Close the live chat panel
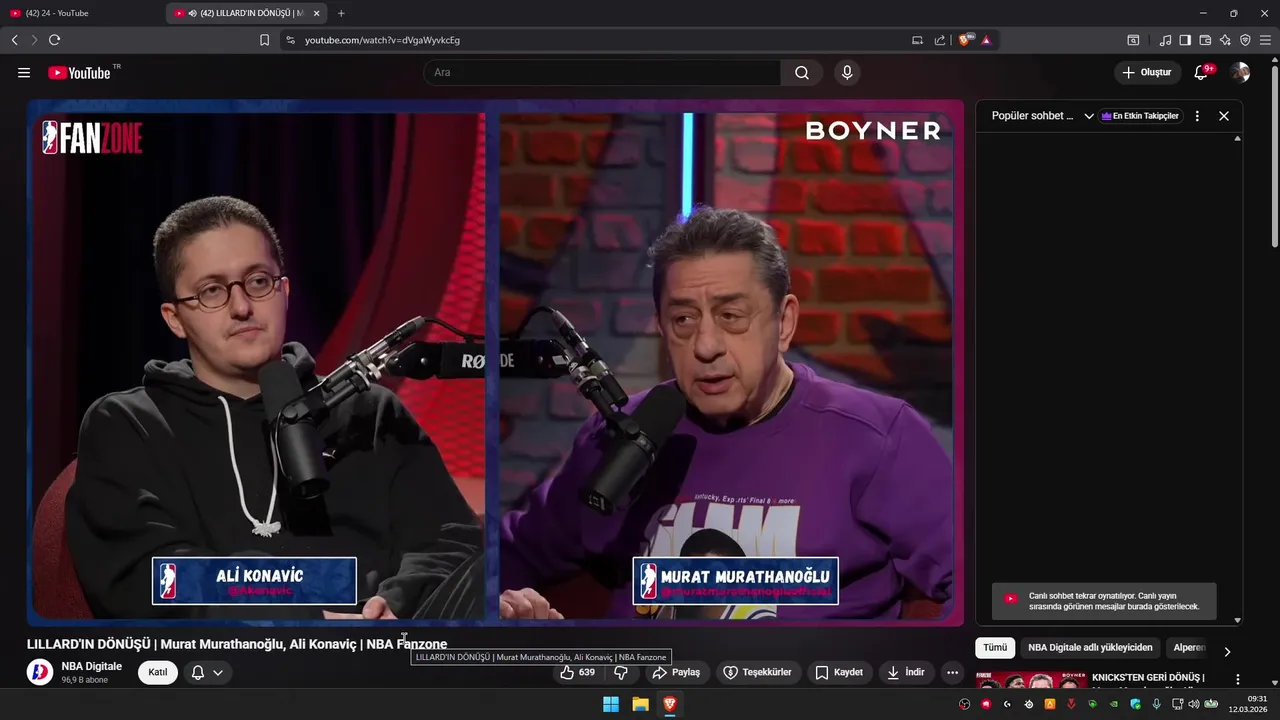Screen dimensions: 1280x720 (1224, 116)
